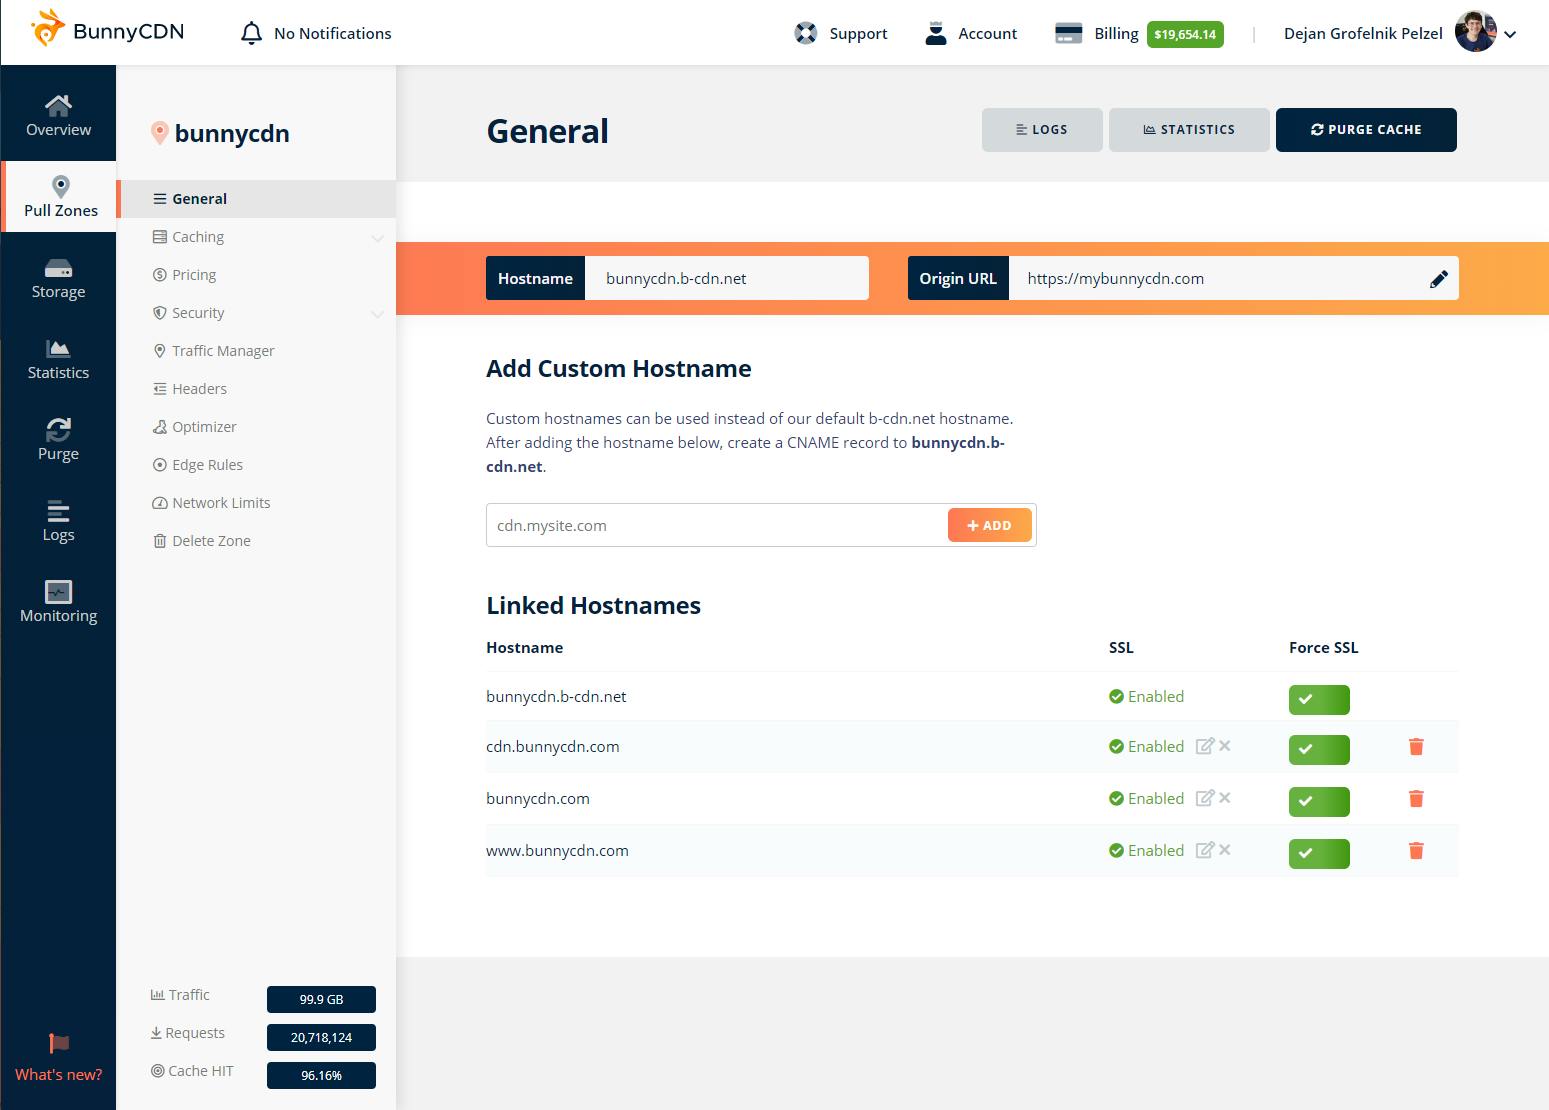Click the www.bunnycdn.com hostname text

[557, 851]
